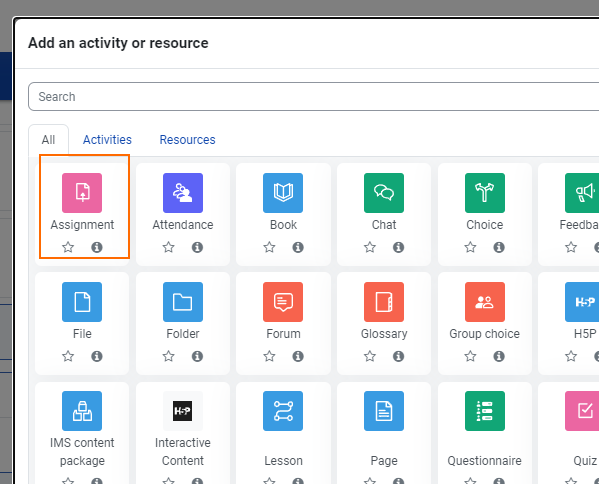Show info about Attendance
Image resolution: width=599 pixels, height=484 pixels.
[197, 247]
